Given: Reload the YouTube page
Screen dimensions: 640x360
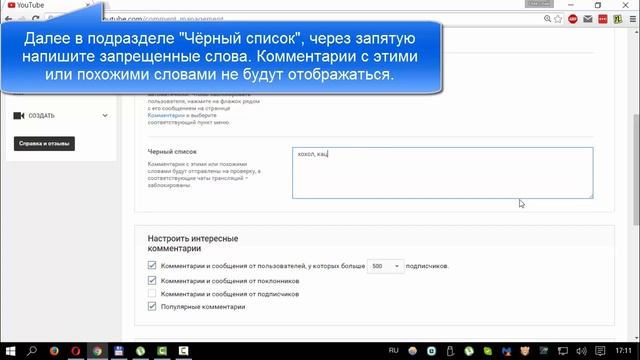Looking at the screenshot, I should [x=36, y=19].
